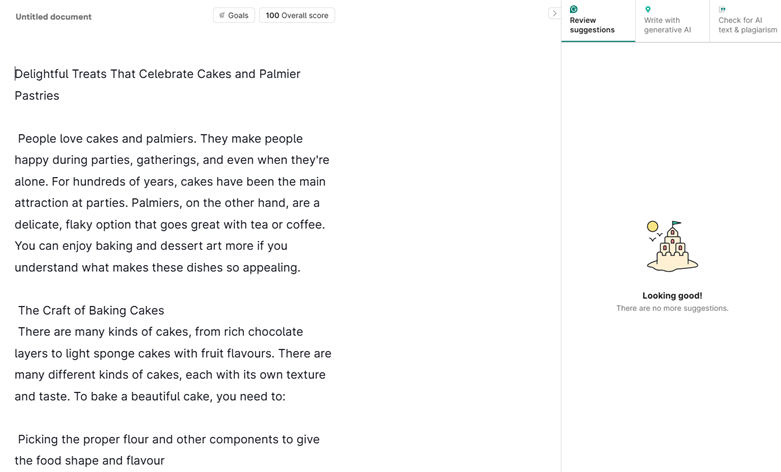Image resolution: width=781 pixels, height=472 pixels.
Task: Click the 'There are no more suggestions' text
Action: (672, 308)
